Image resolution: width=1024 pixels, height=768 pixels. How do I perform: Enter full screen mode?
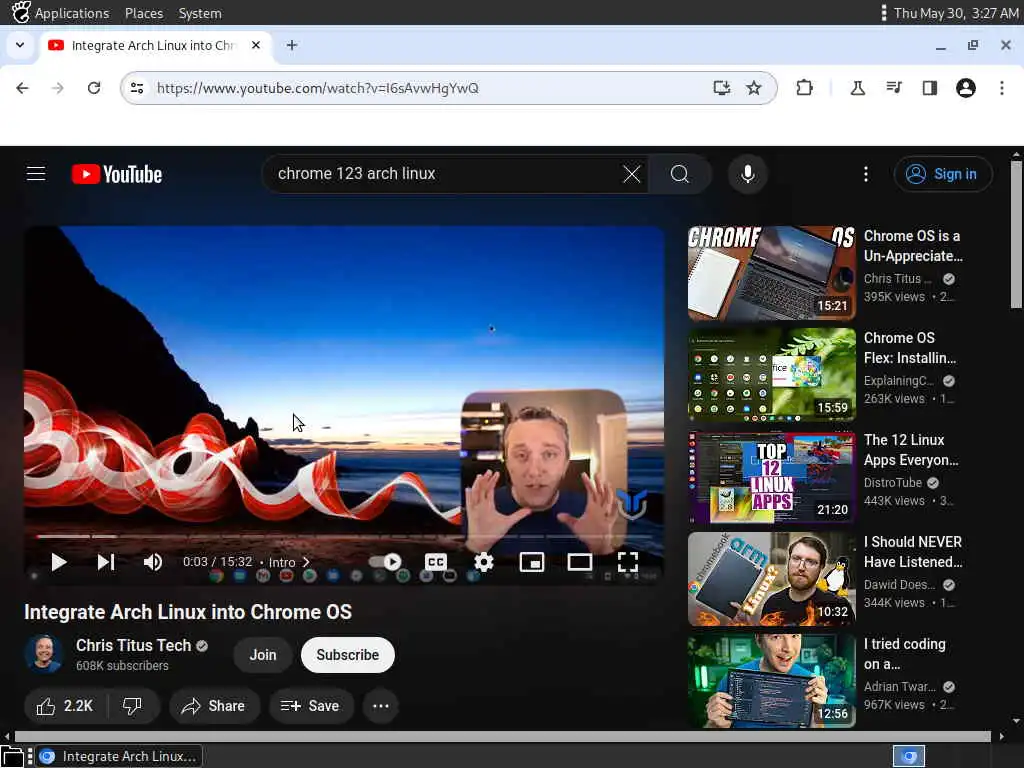tap(628, 562)
